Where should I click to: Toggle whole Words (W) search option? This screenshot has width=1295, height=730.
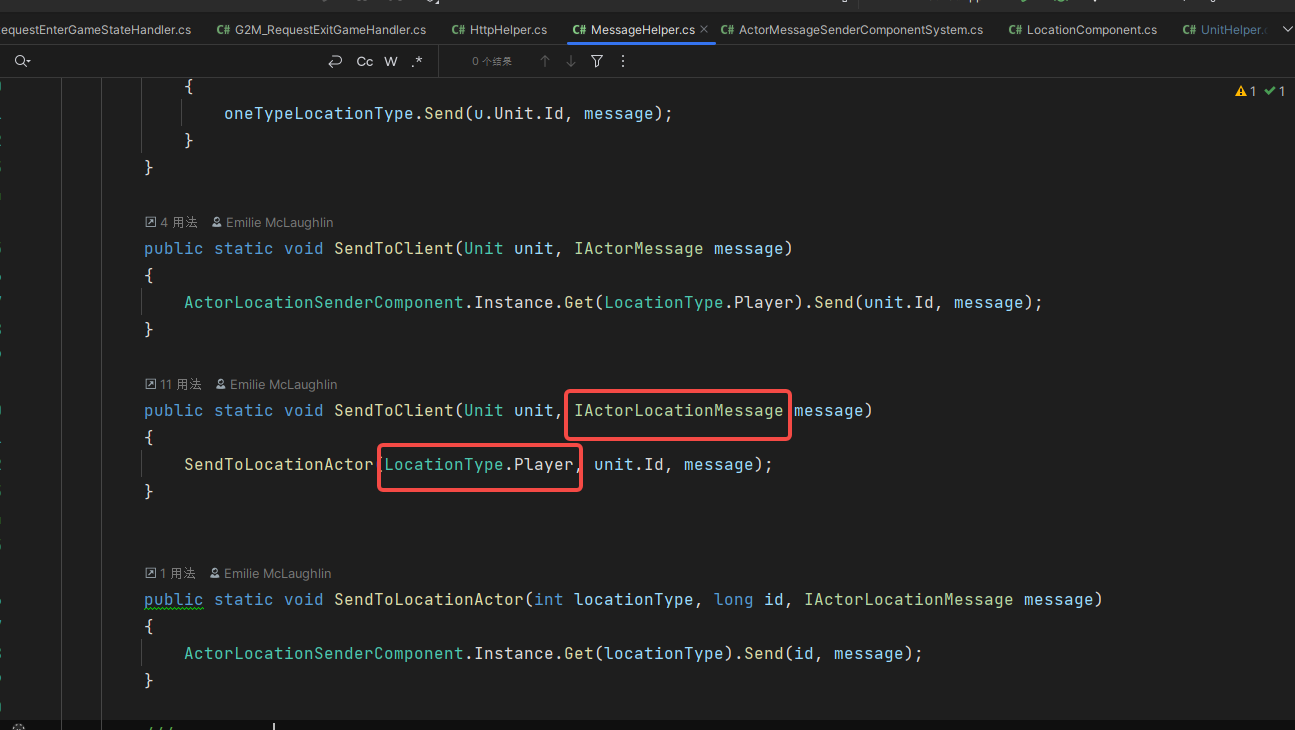[x=391, y=62]
